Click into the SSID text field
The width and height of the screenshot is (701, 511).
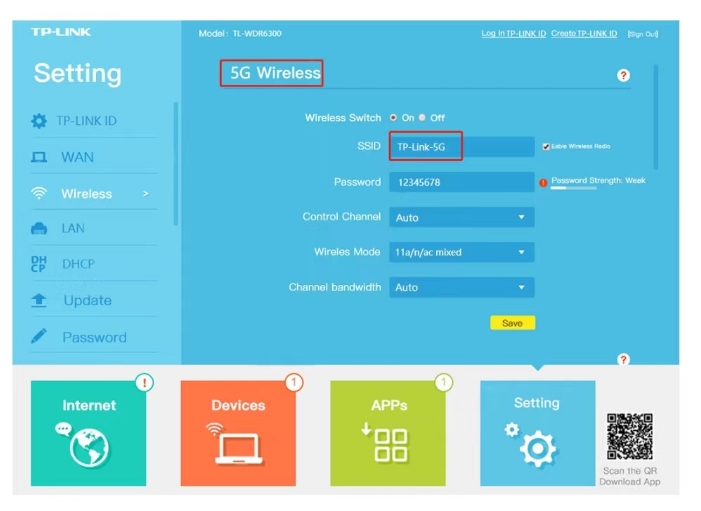[462, 147]
